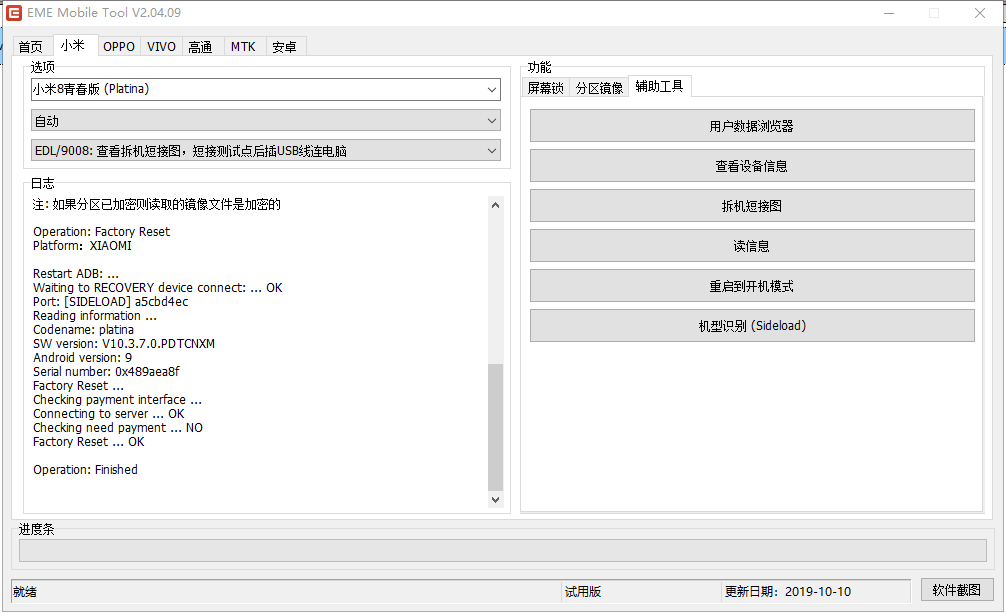The width and height of the screenshot is (1006, 614).
Task: Expand the 自动 mode dropdown
Action: pyautogui.click(x=266, y=121)
